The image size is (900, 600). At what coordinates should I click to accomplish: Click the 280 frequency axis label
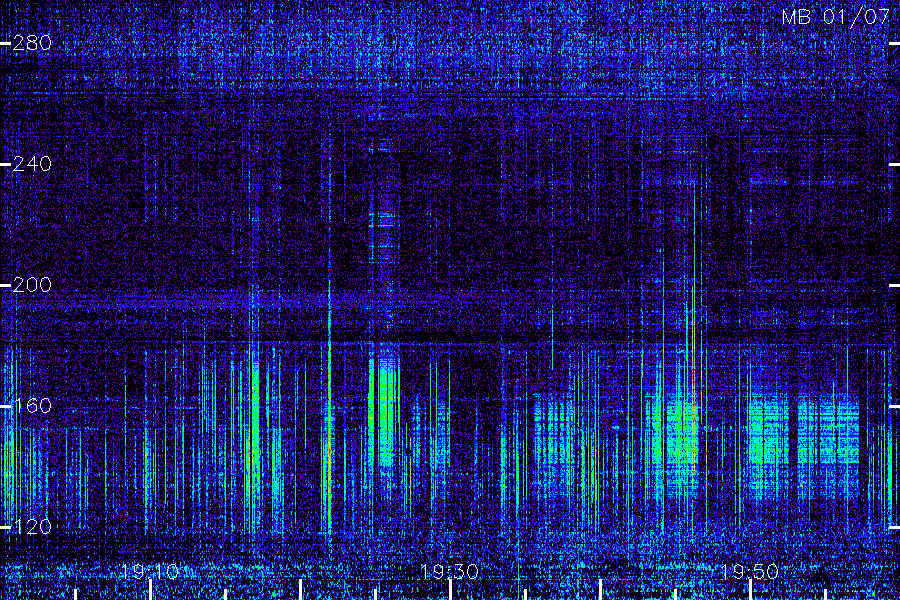(32, 43)
